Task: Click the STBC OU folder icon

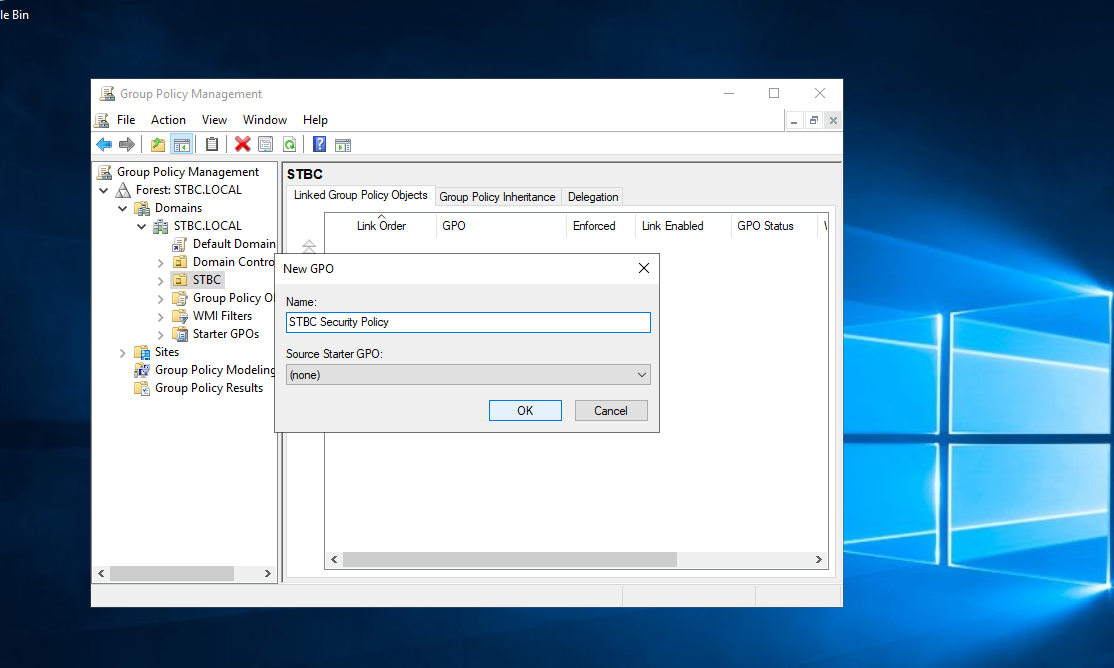Action: [x=180, y=280]
